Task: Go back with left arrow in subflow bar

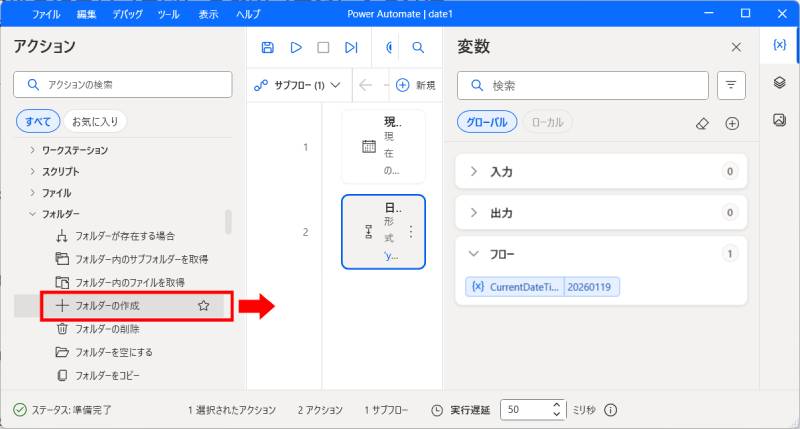Action: coord(365,85)
